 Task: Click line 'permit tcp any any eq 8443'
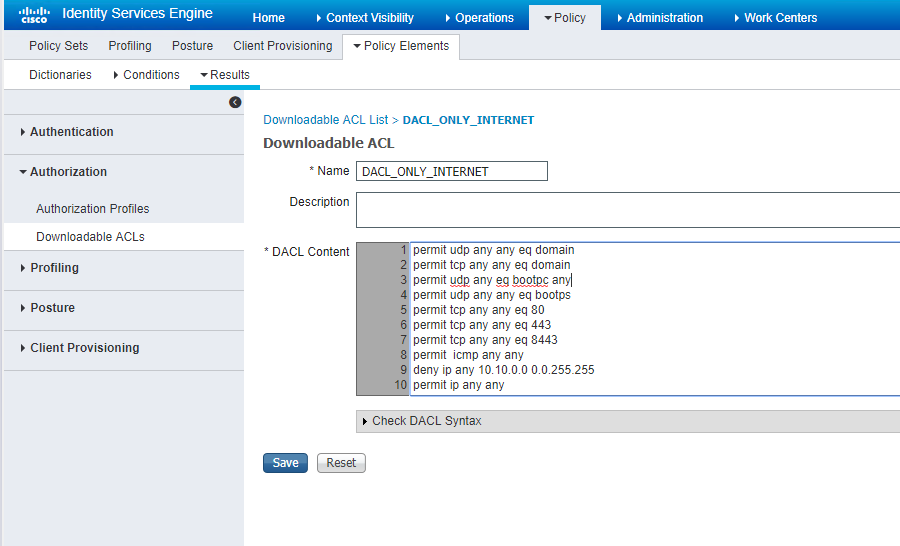485,340
